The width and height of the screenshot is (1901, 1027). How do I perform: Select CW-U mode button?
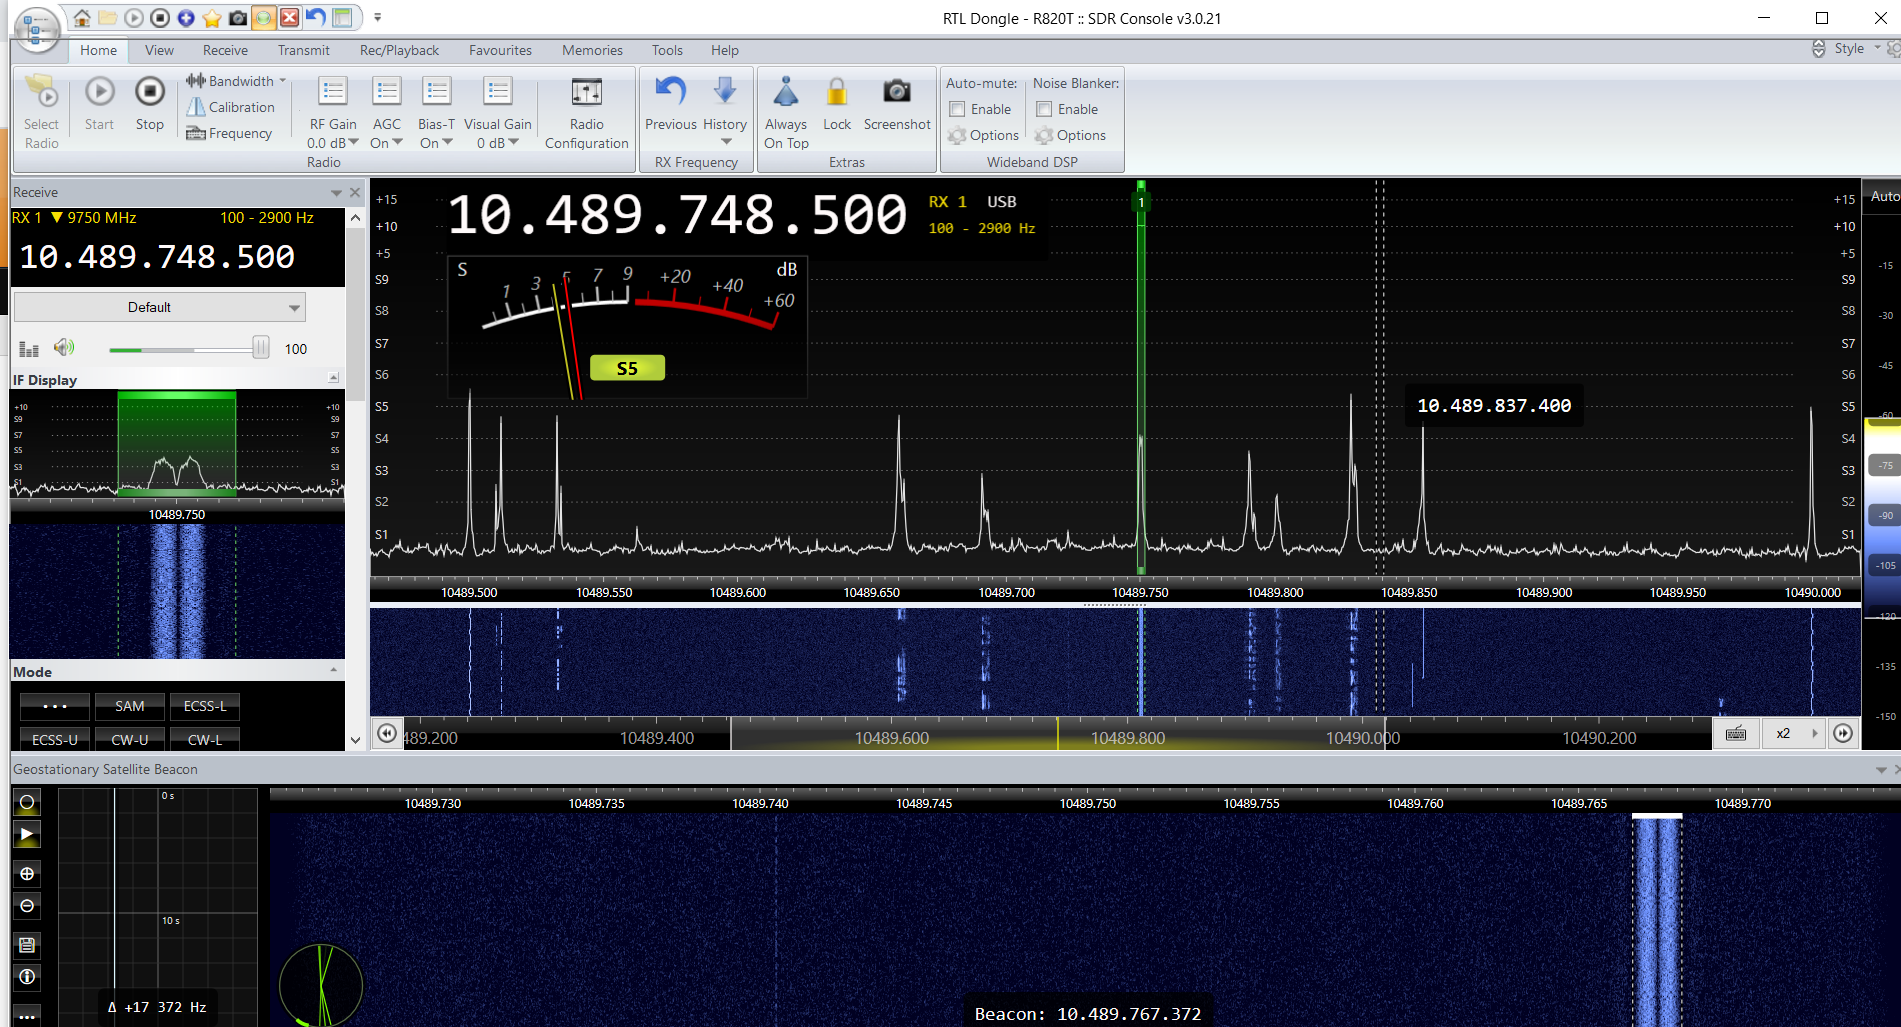130,740
